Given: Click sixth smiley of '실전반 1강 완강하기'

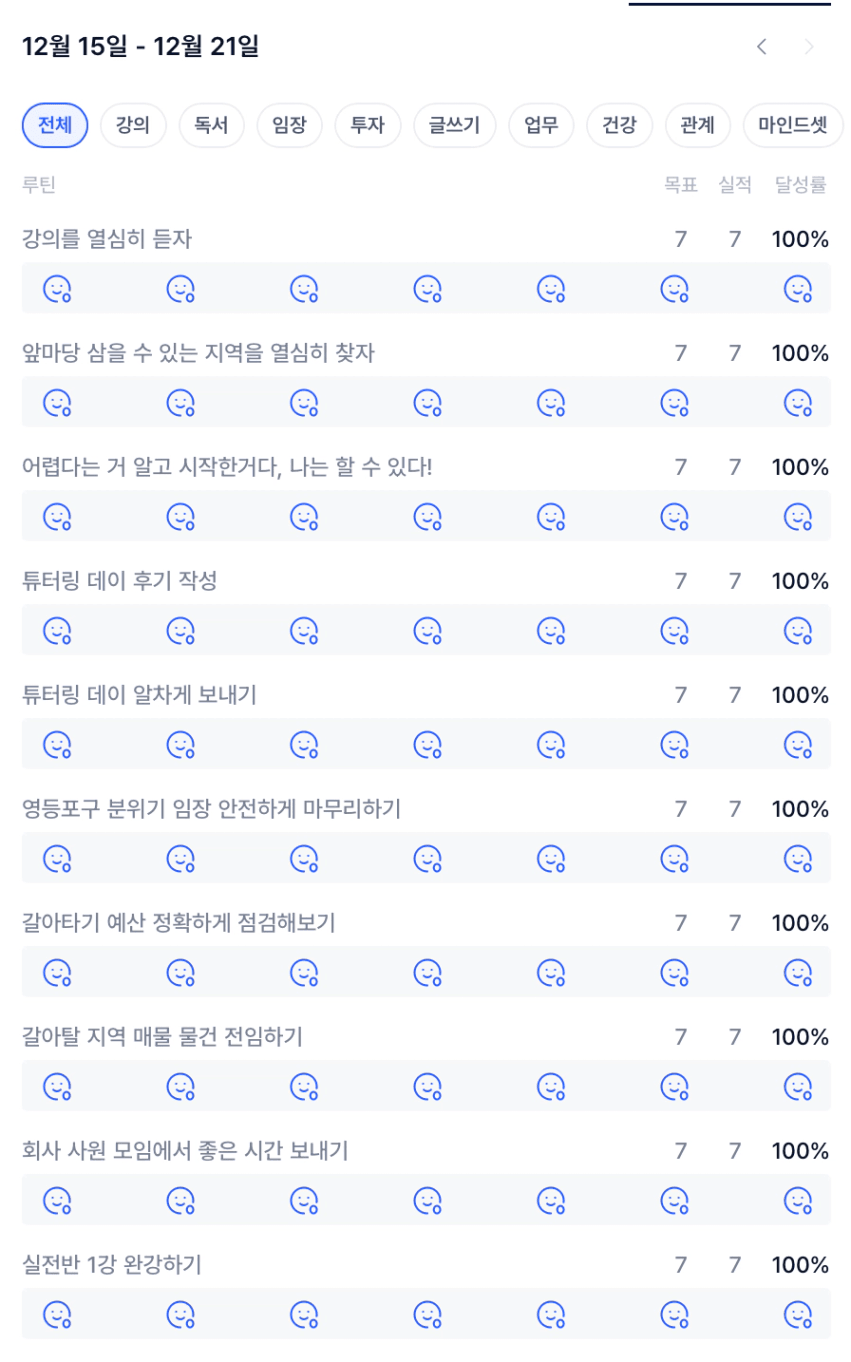Looking at the screenshot, I should (674, 1315).
